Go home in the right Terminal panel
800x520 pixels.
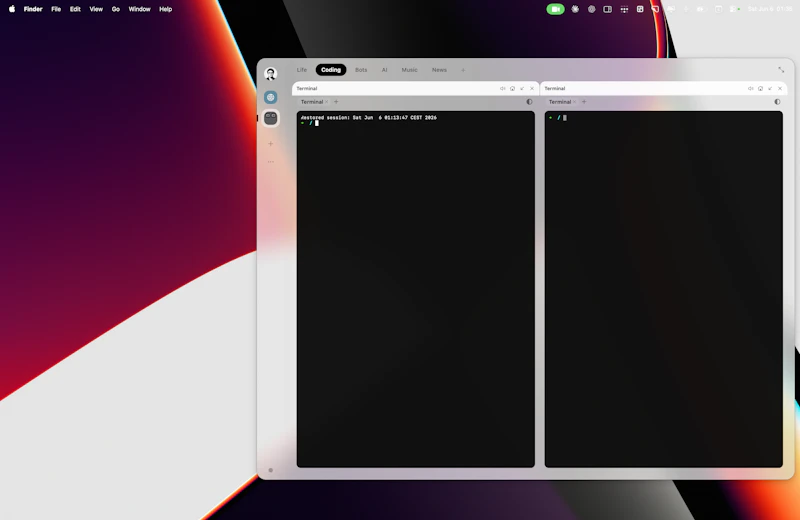click(x=760, y=88)
